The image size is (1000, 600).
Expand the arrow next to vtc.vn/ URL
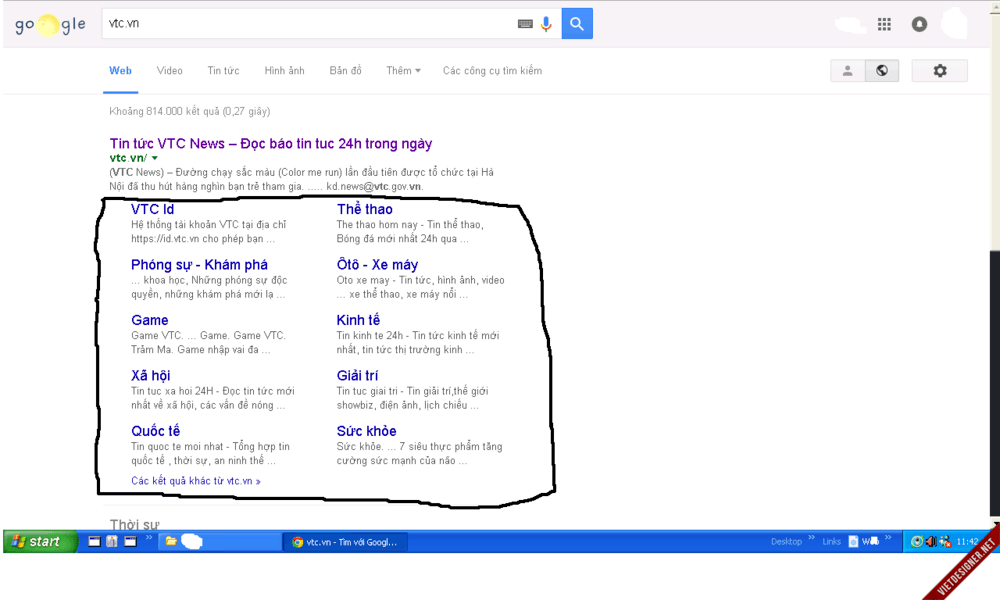point(154,158)
